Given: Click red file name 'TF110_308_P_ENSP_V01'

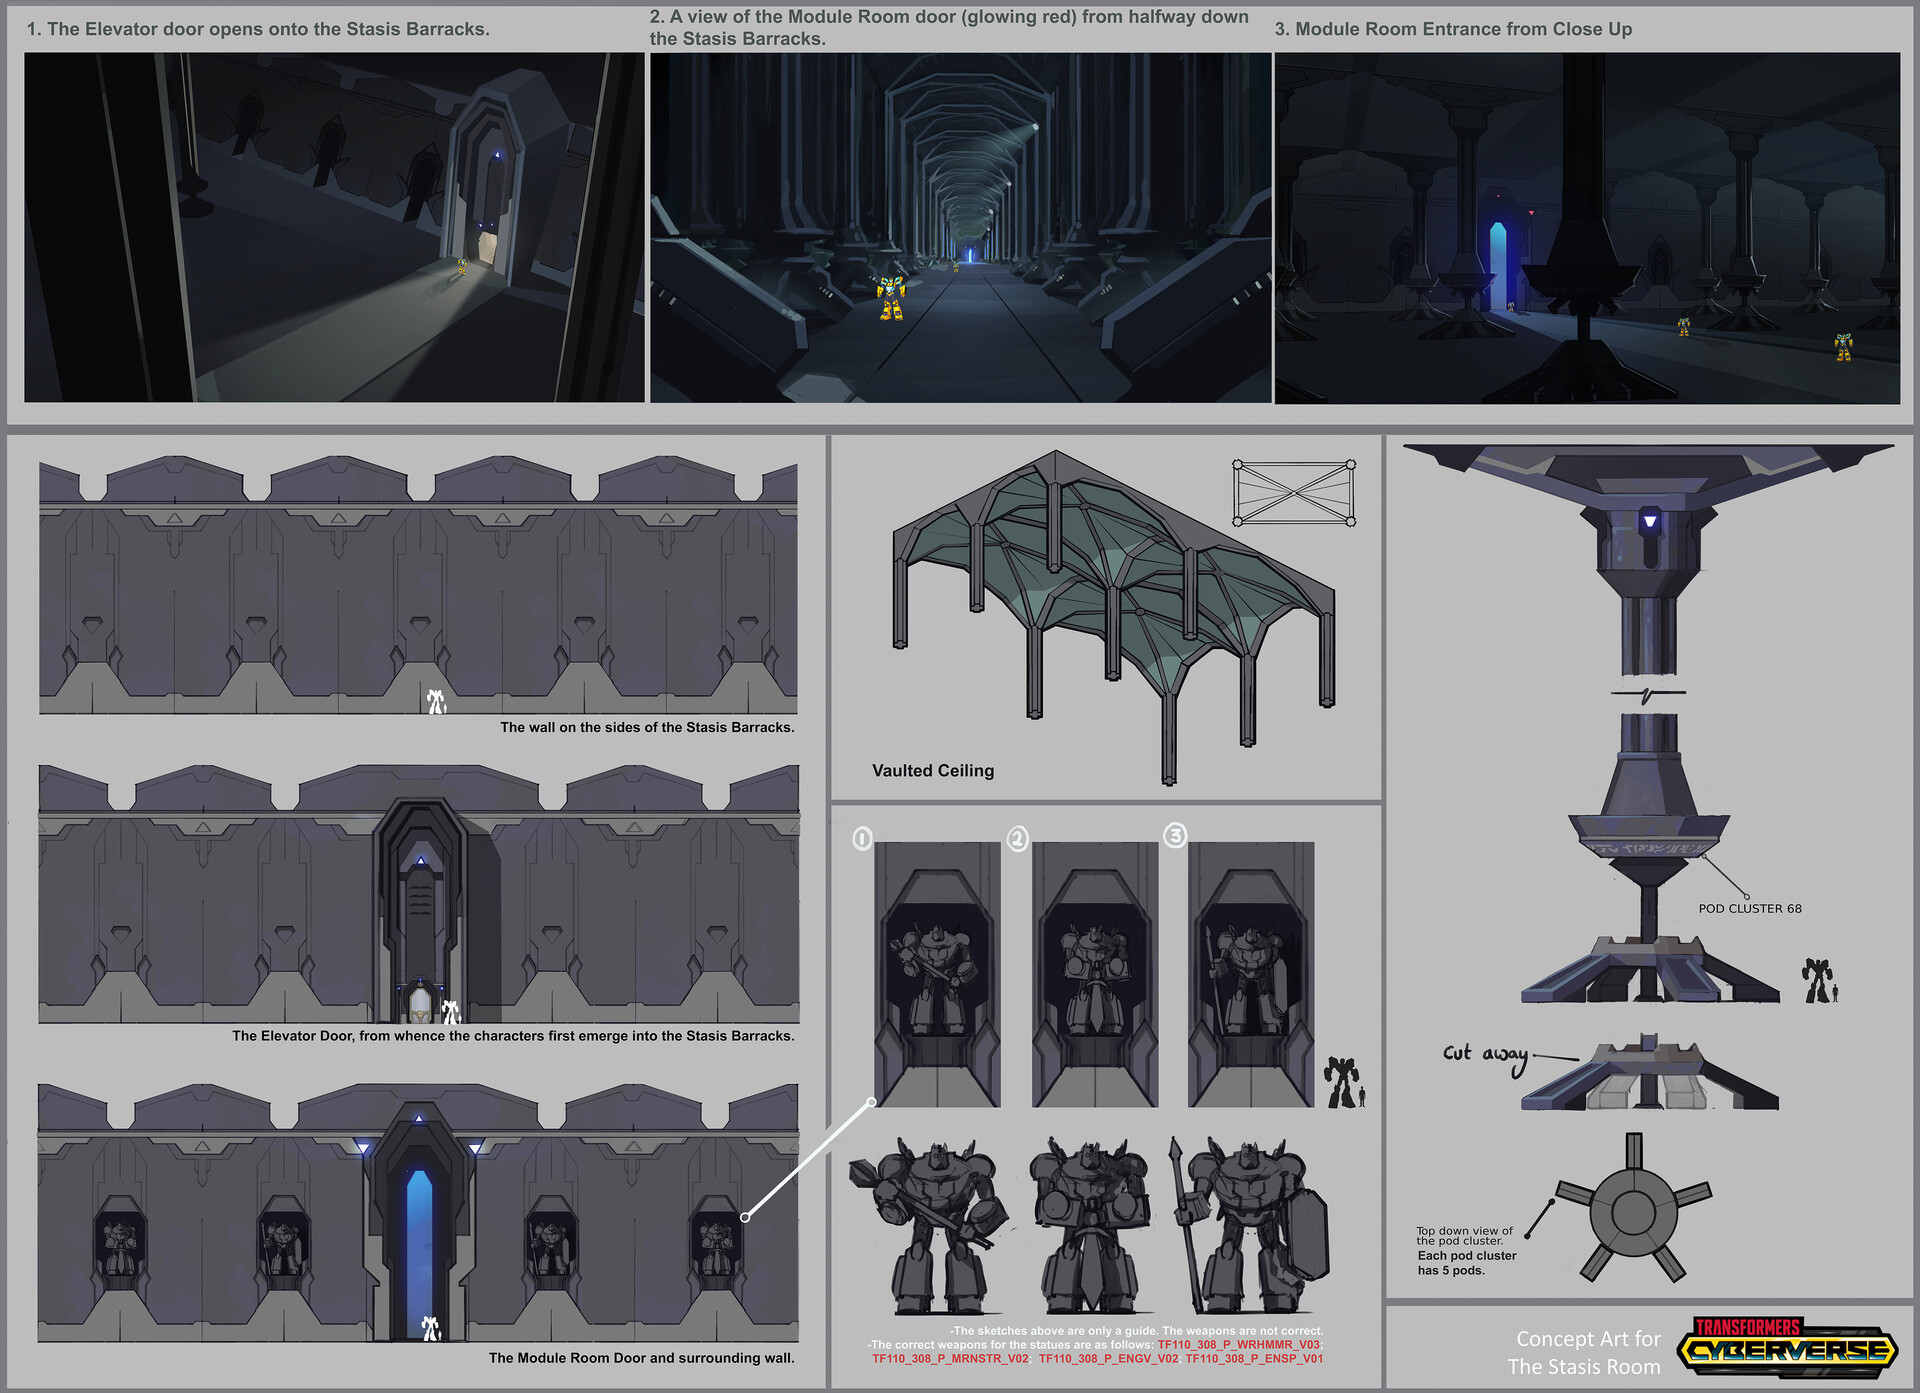Looking at the screenshot, I should coord(1254,1359).
